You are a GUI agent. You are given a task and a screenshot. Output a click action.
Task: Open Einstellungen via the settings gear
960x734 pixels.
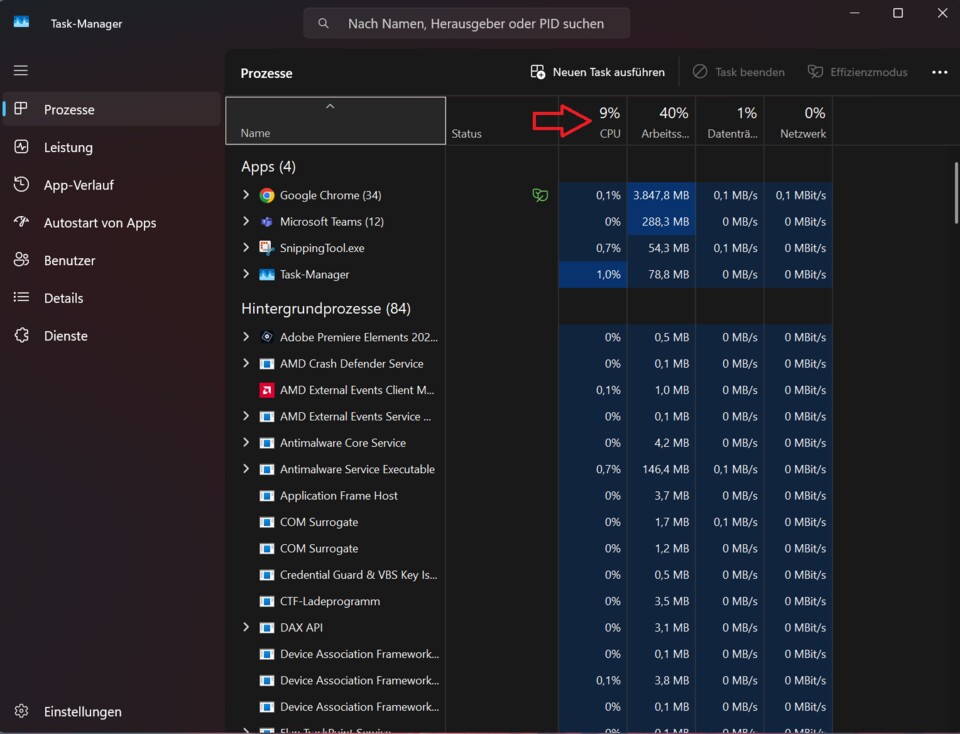pos(22,711)
